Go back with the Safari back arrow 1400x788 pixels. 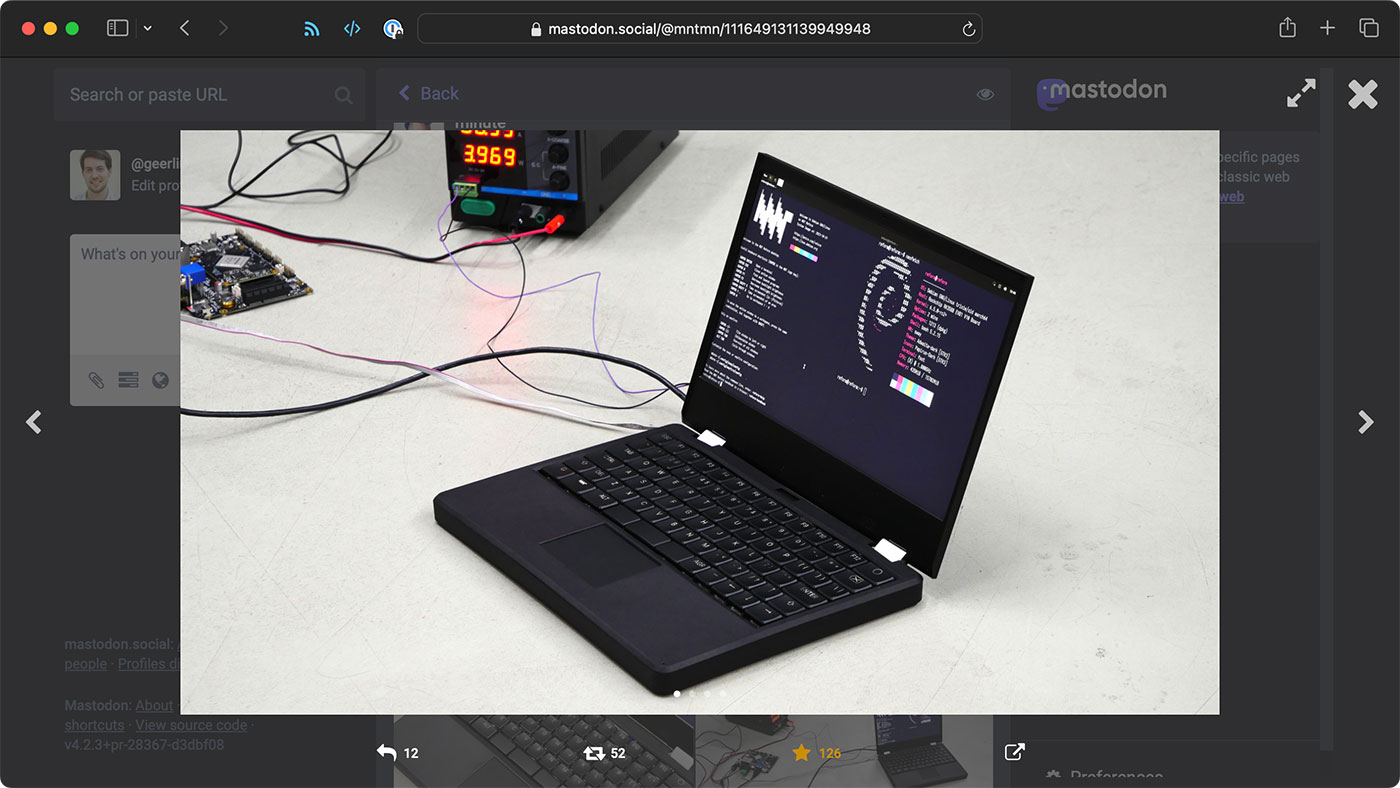(x=184, y=28)
